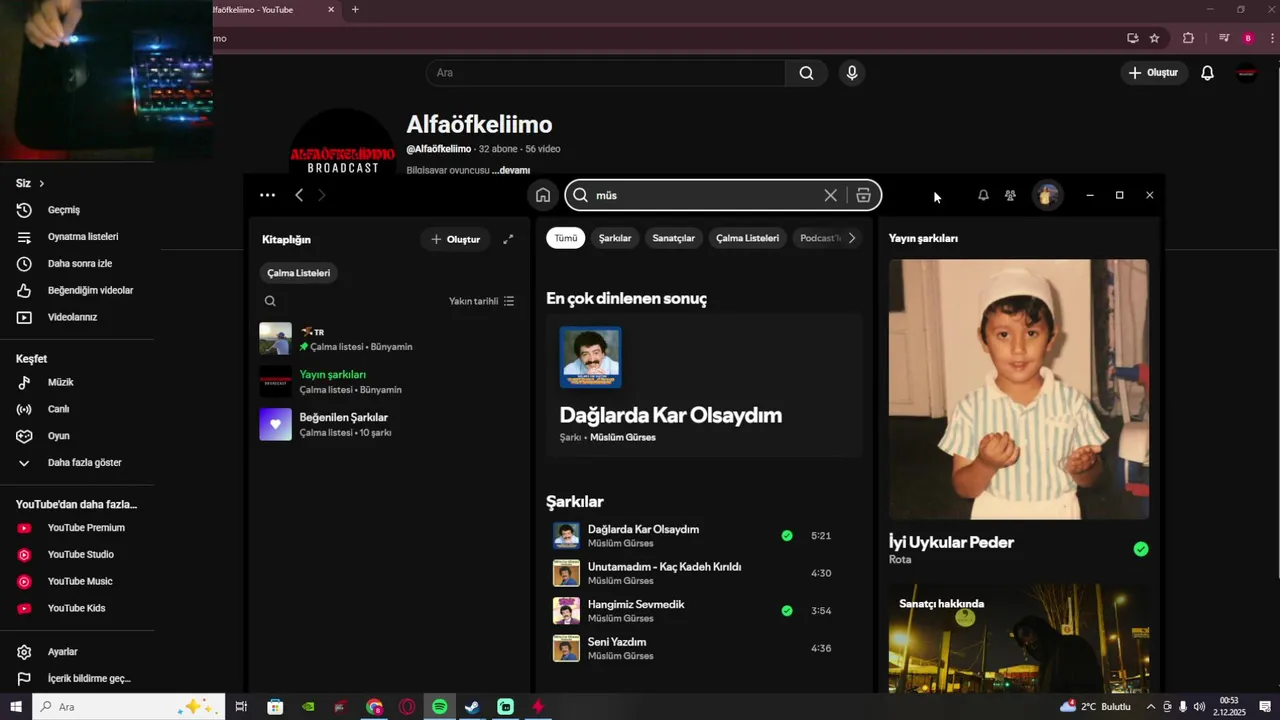Expand the Siz section chevron
The width and height of the screenshot is (1280, 720).
41,184
